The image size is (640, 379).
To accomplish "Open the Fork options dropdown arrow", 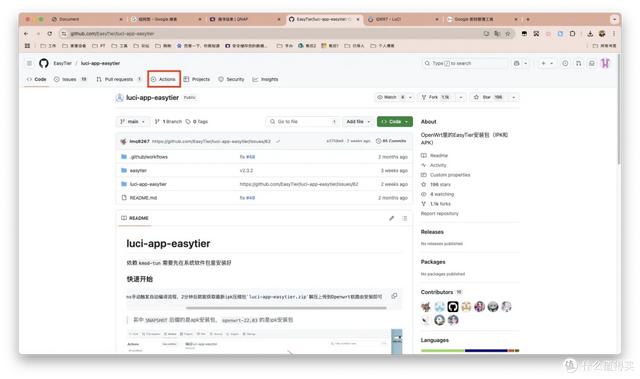I will [461, 97].
